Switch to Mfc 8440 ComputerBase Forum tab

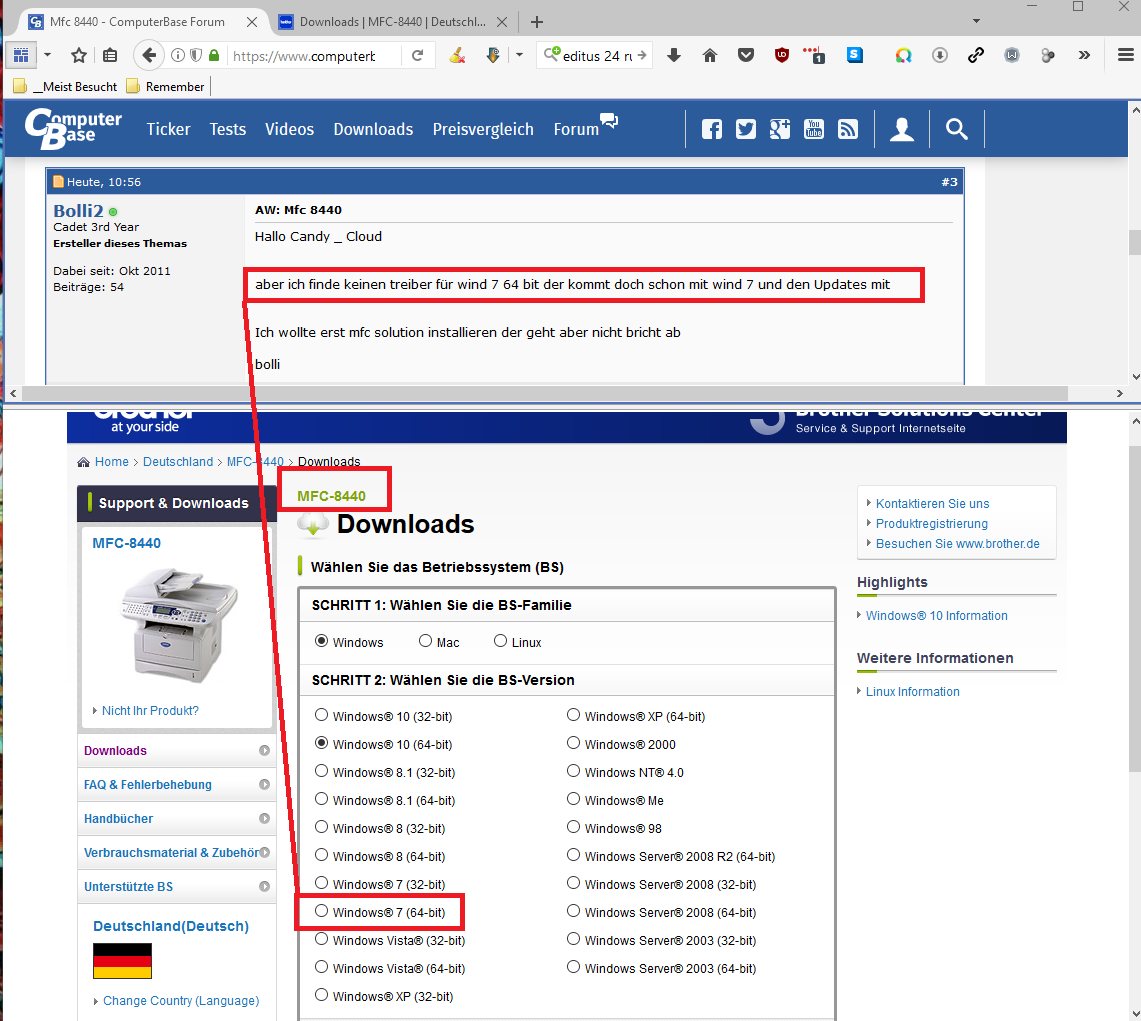pos(137,22)
